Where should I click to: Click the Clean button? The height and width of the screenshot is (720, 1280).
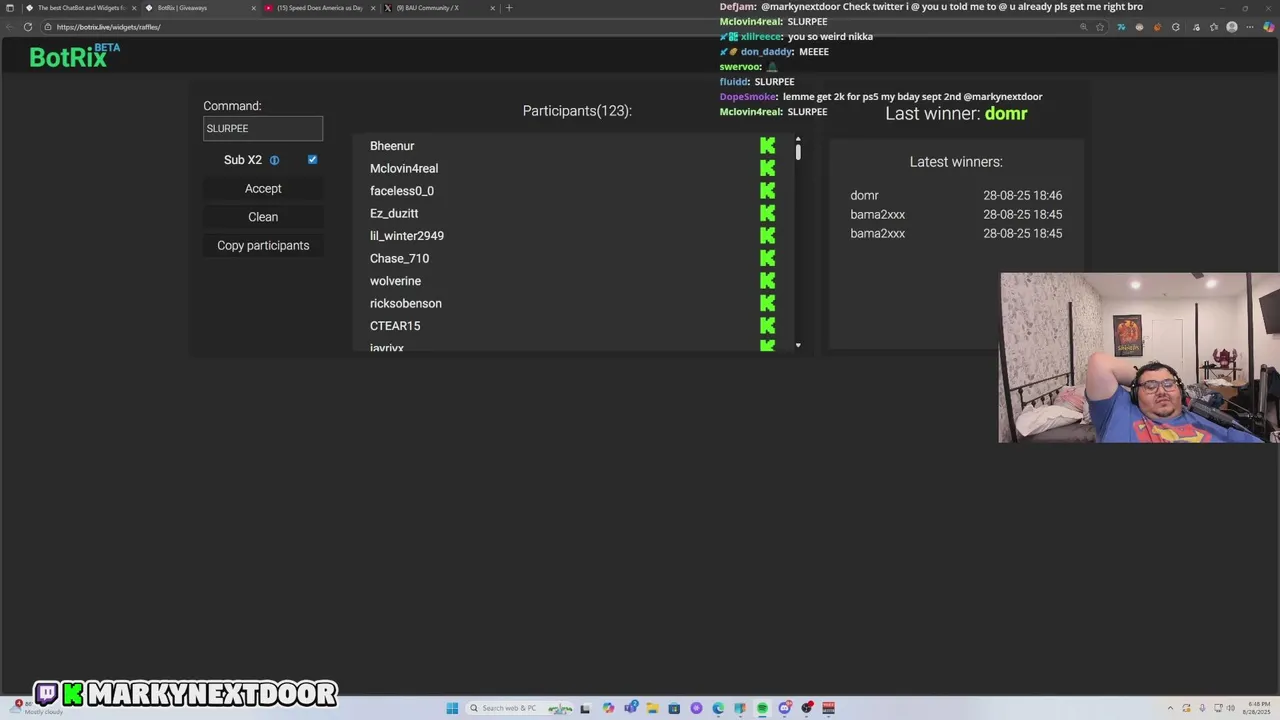pos(263,217)
